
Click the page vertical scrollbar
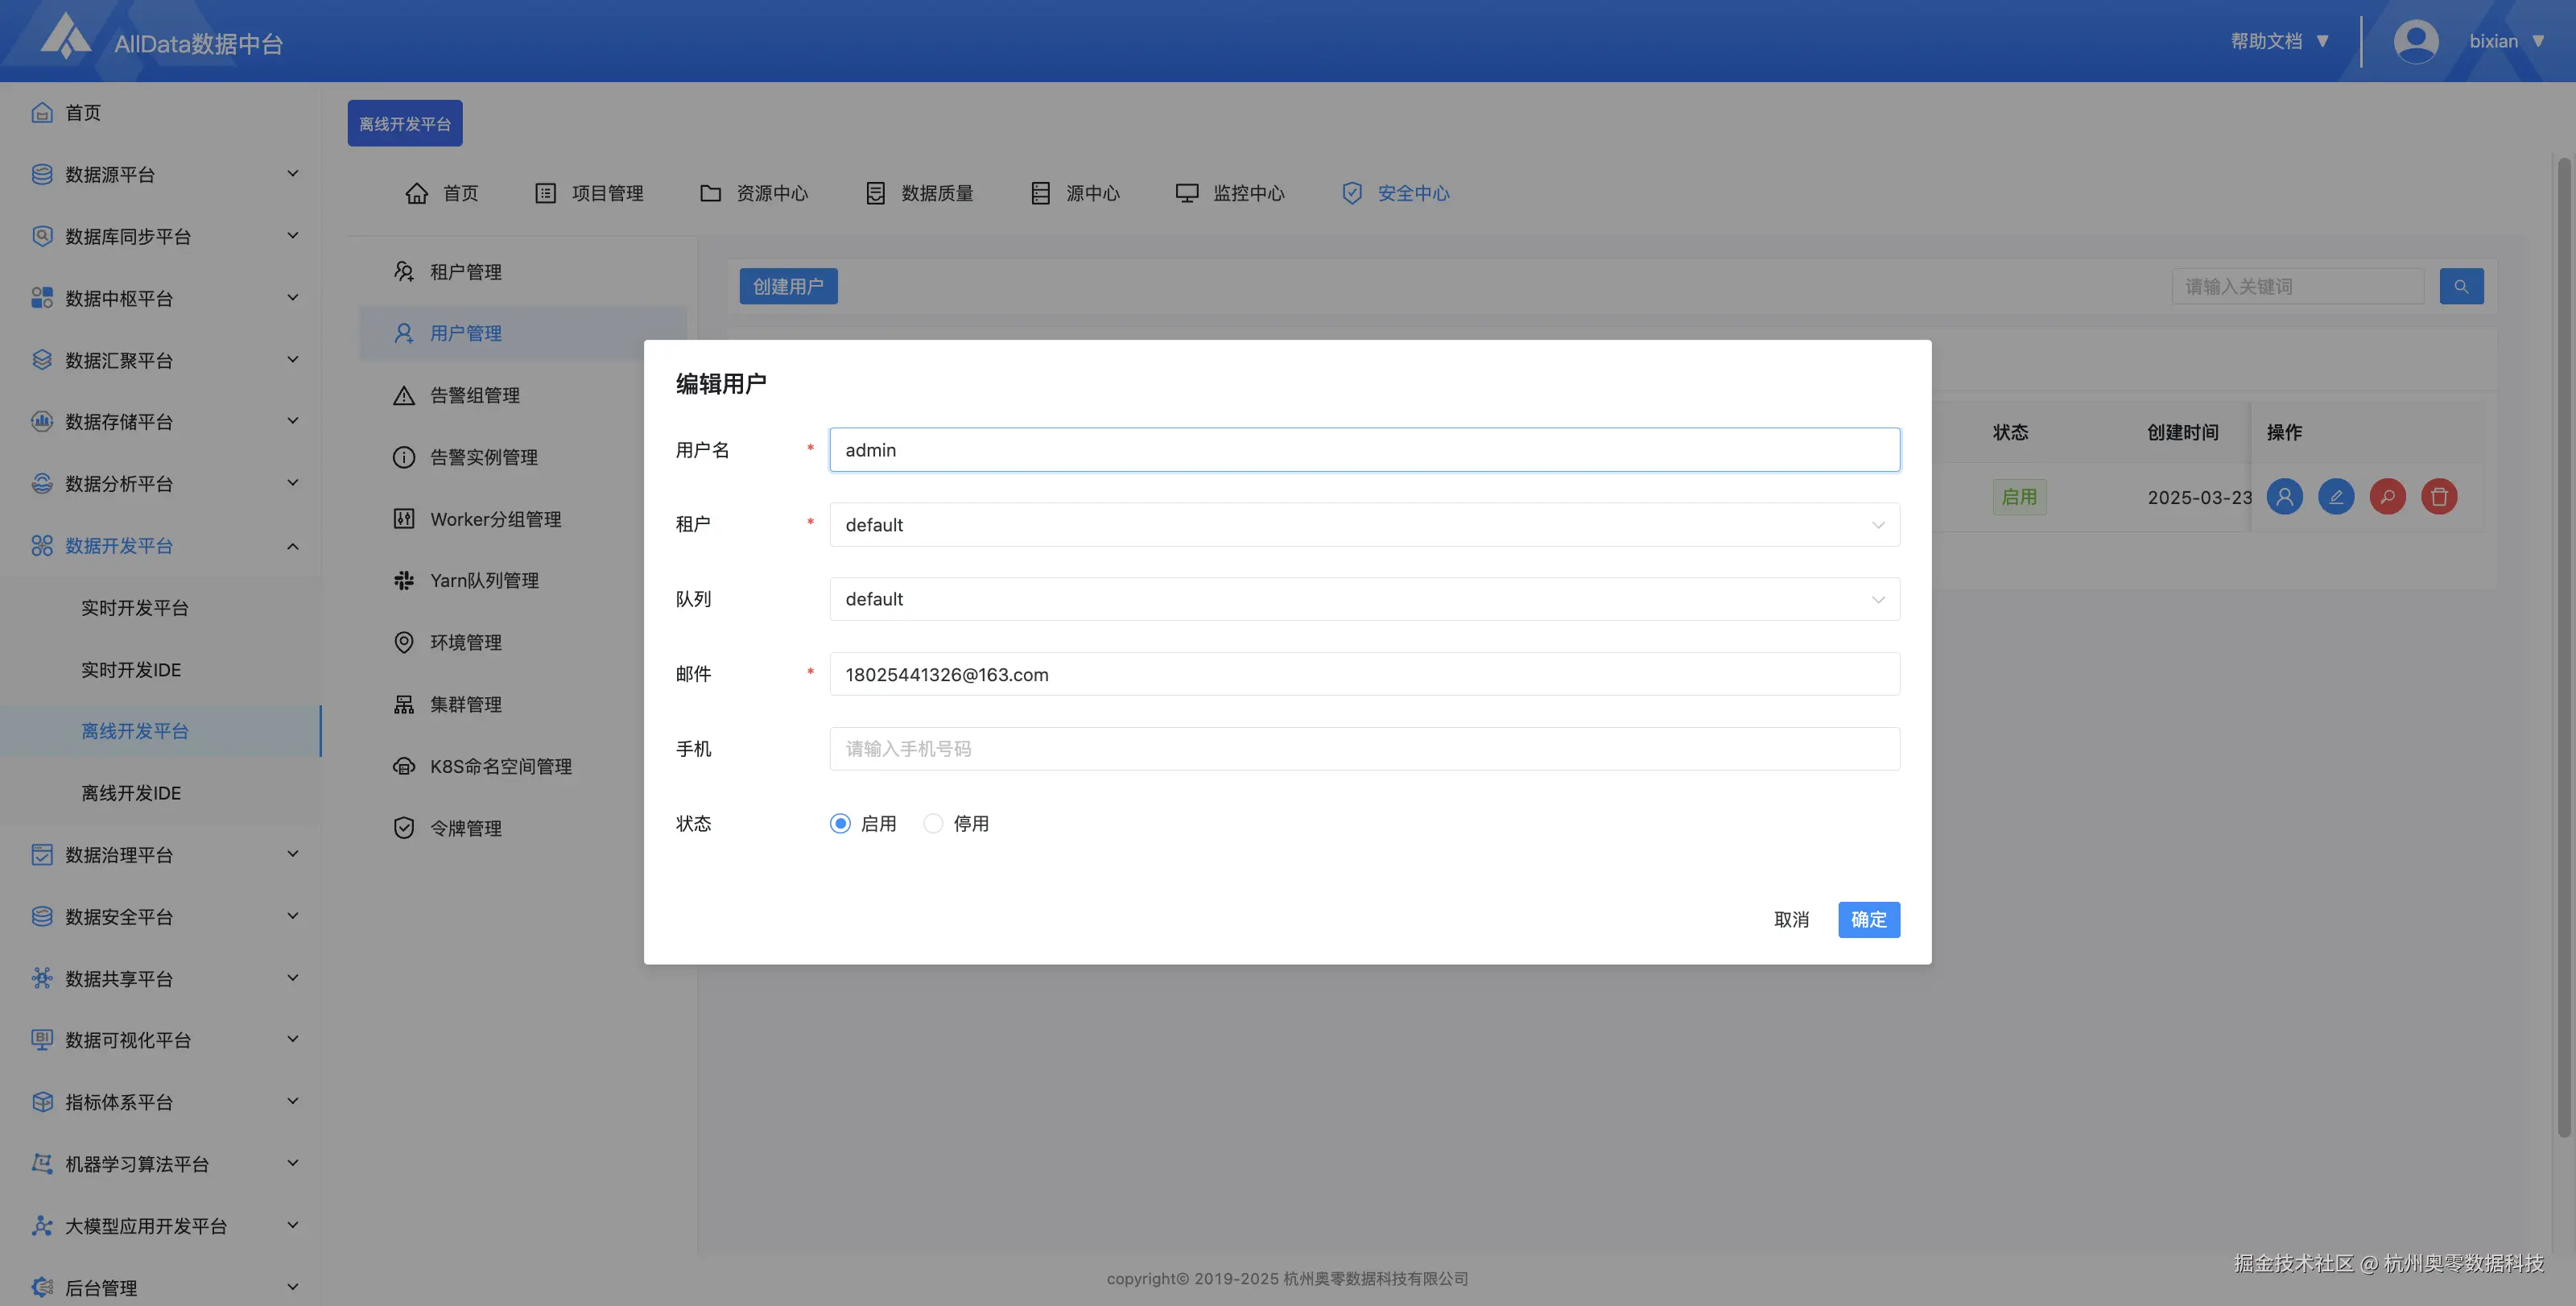[x=2563, y=640]
